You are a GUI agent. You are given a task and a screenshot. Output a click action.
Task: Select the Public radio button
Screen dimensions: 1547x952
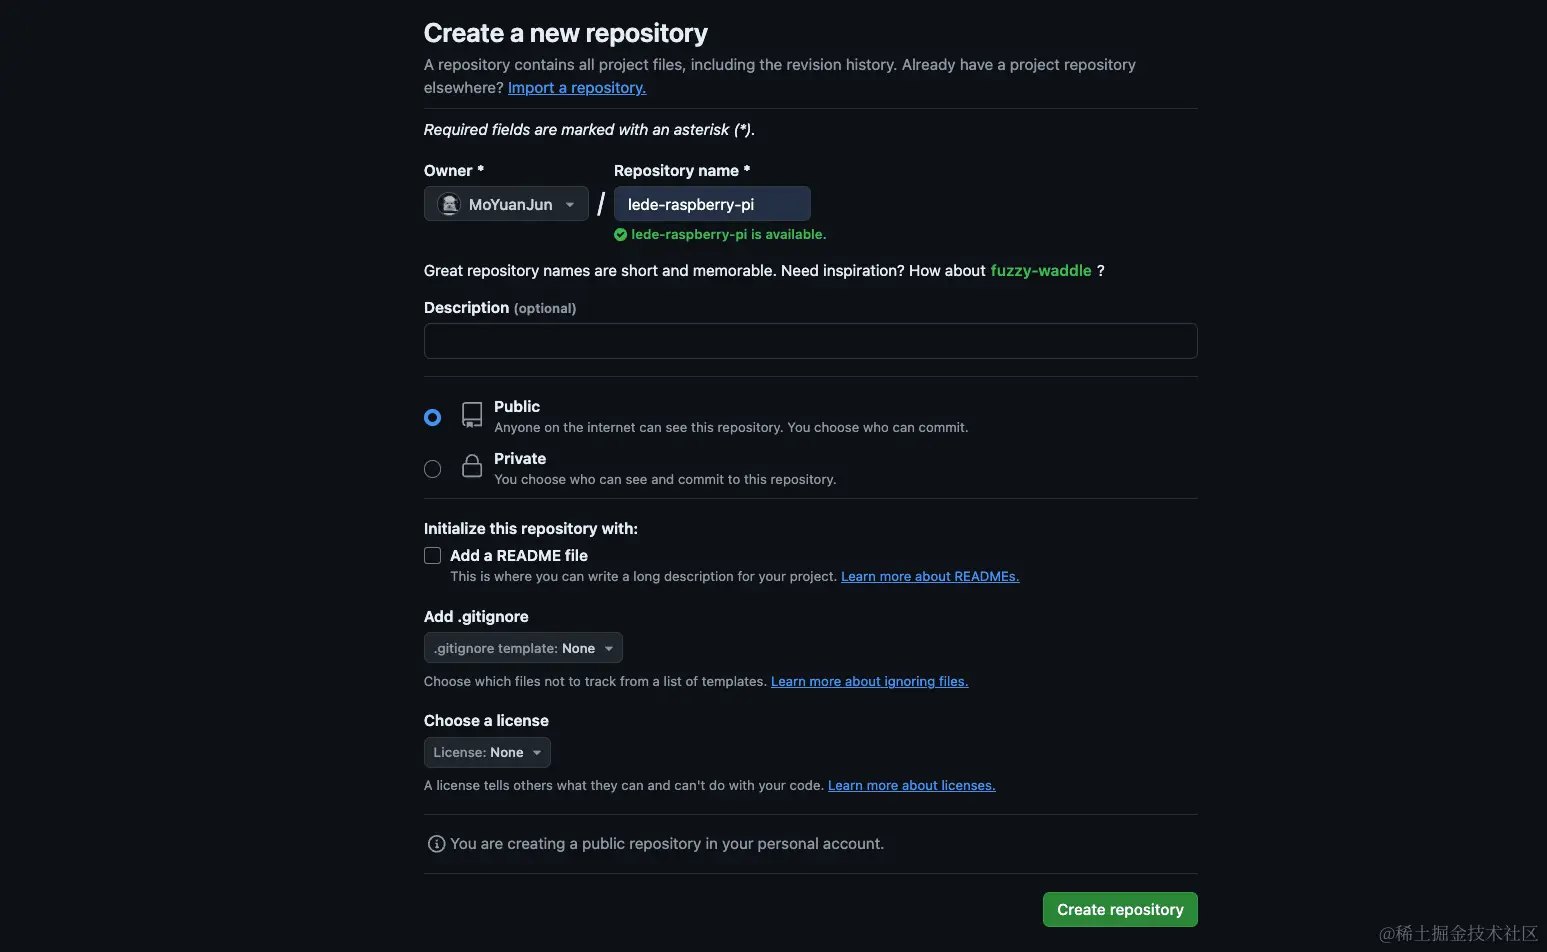point(432,417)
